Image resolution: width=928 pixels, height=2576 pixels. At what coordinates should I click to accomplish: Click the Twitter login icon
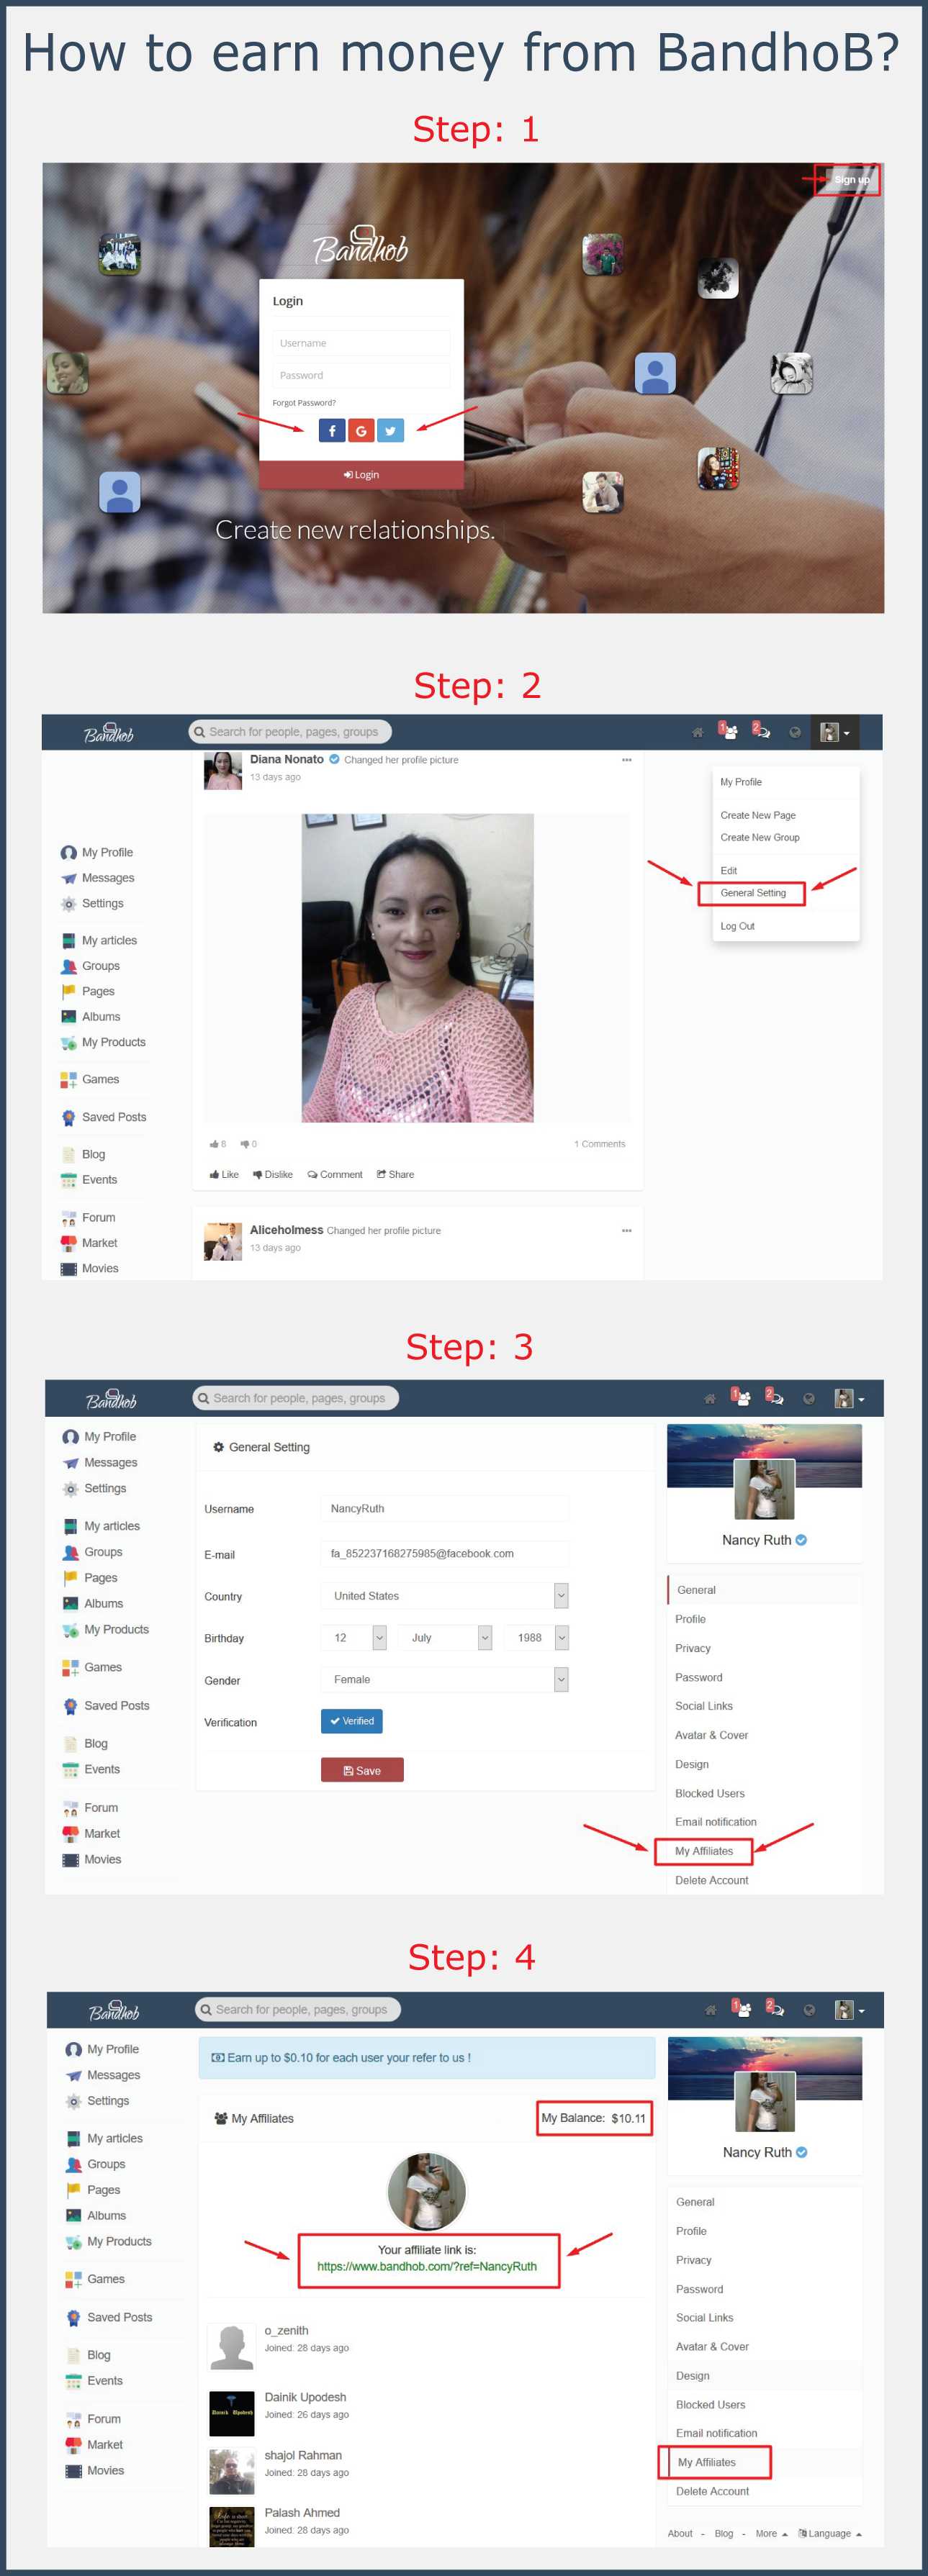click(390, 430)
